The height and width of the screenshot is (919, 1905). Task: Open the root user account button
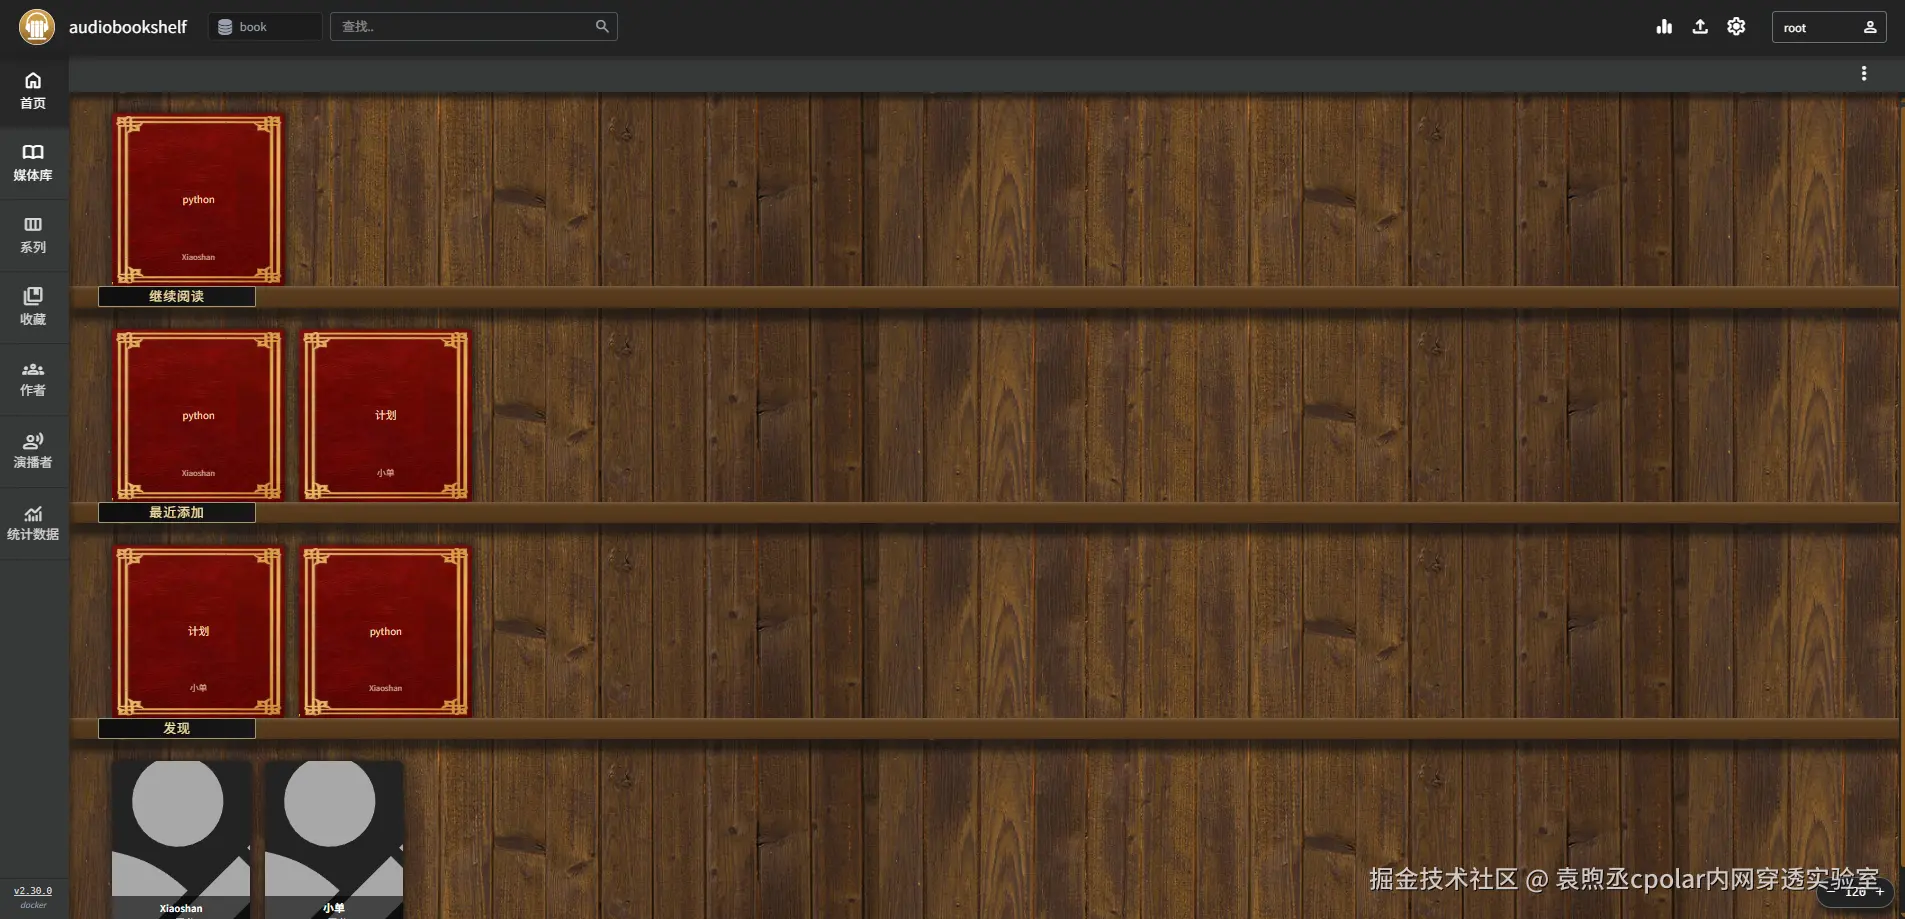pos(1829,27)
